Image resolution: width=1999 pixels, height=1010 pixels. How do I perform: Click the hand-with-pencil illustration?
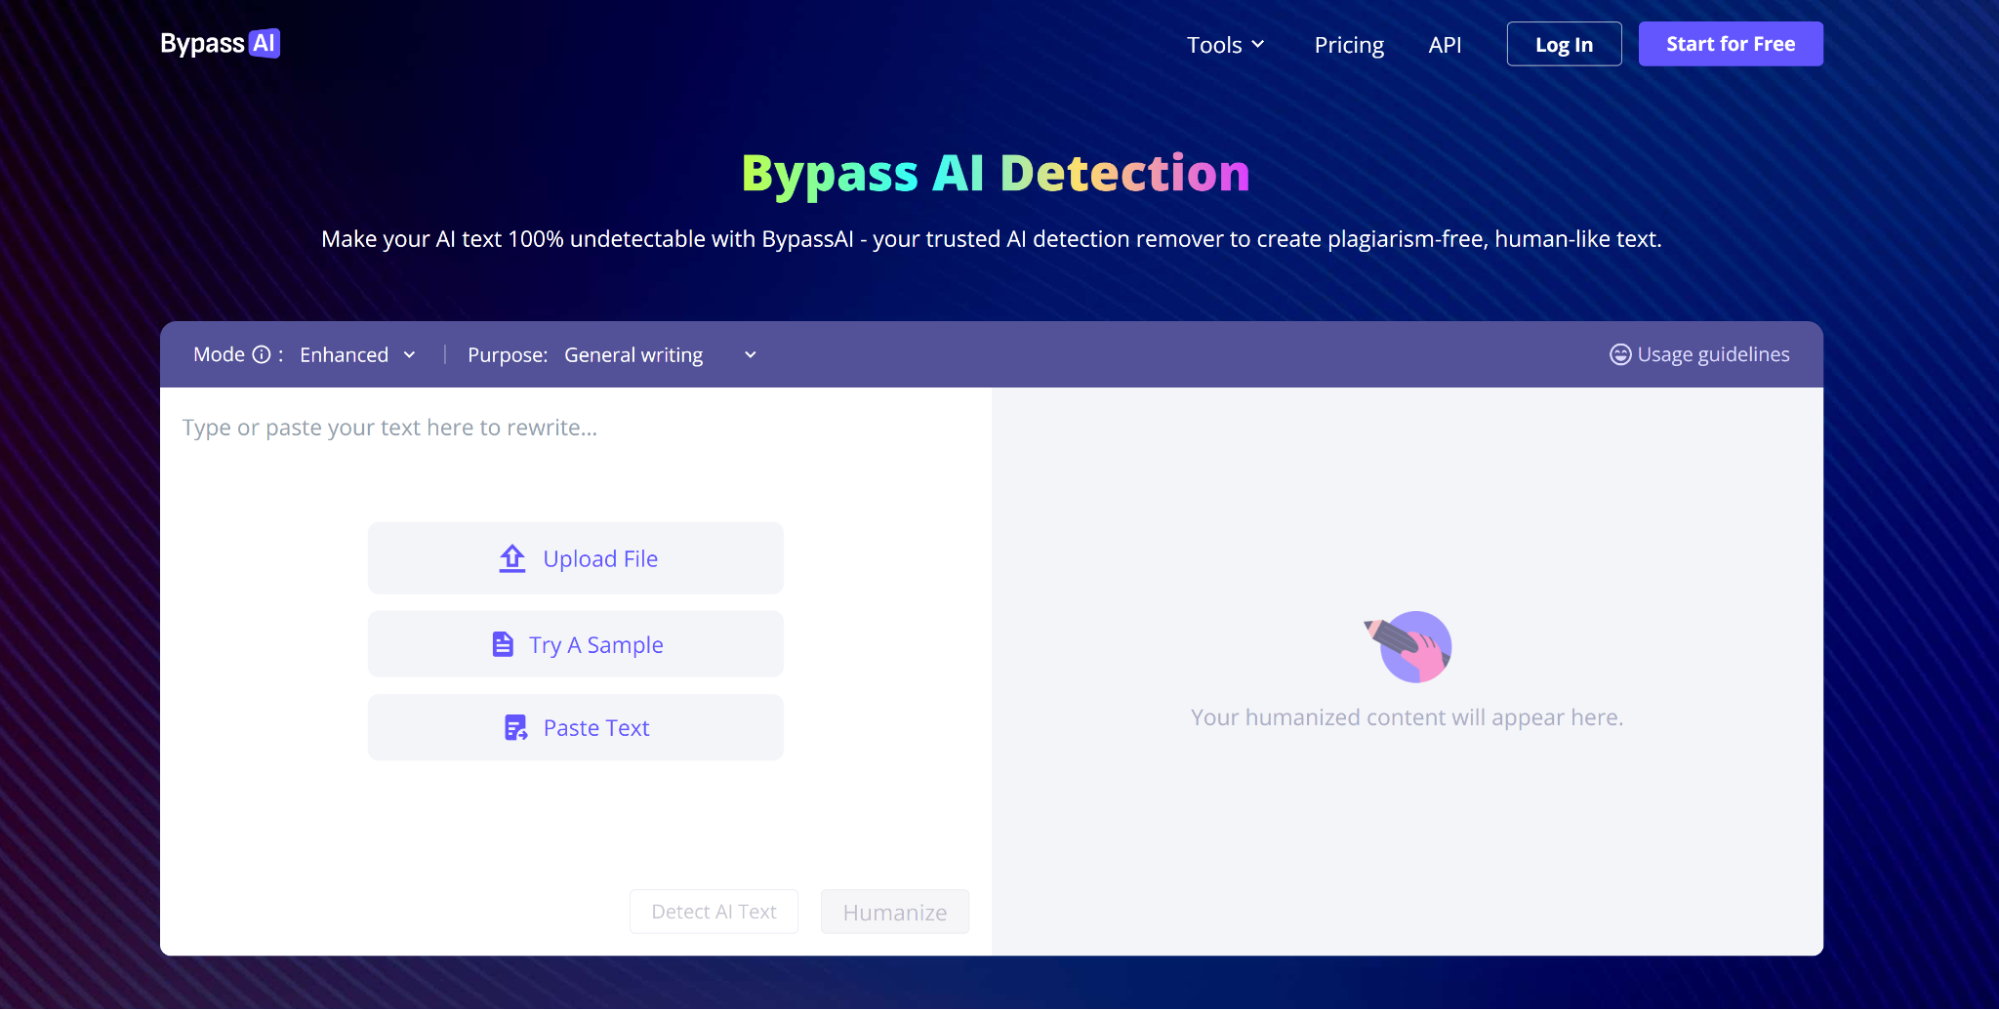[1408, 647]
